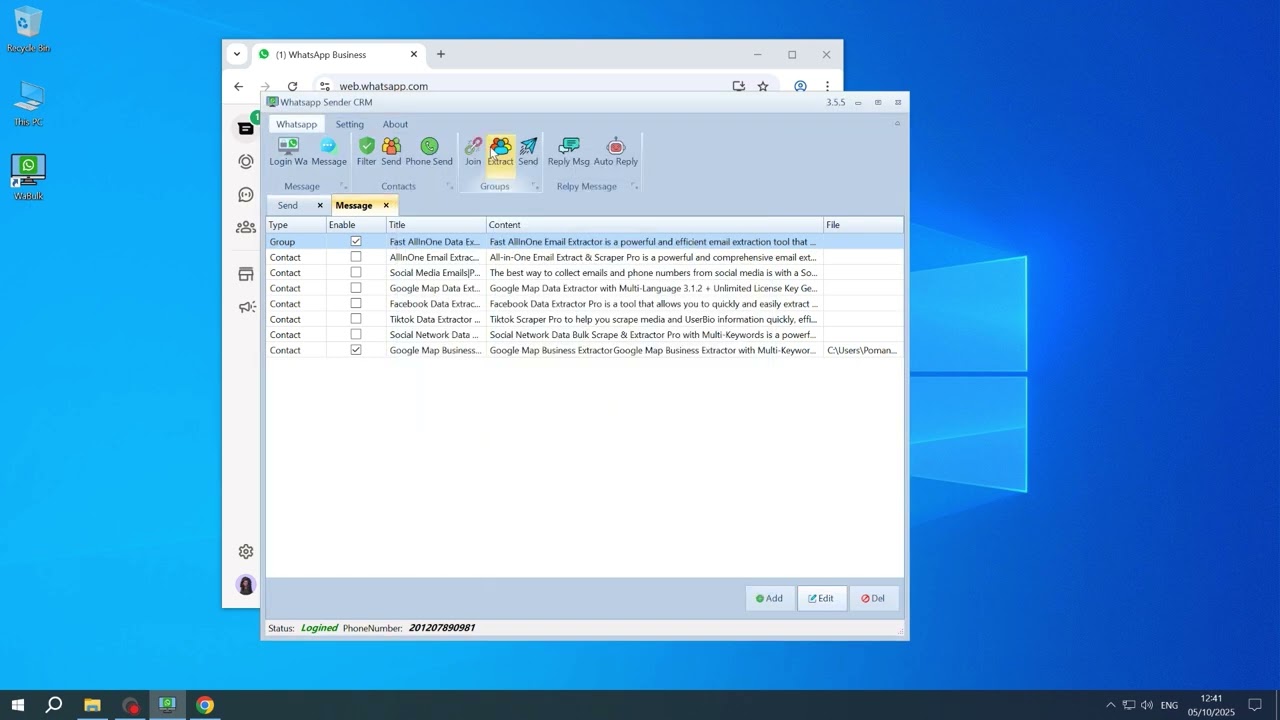1280x720 pixels.
Task: Open the Chrome profile icon
Action: [800, 86]
